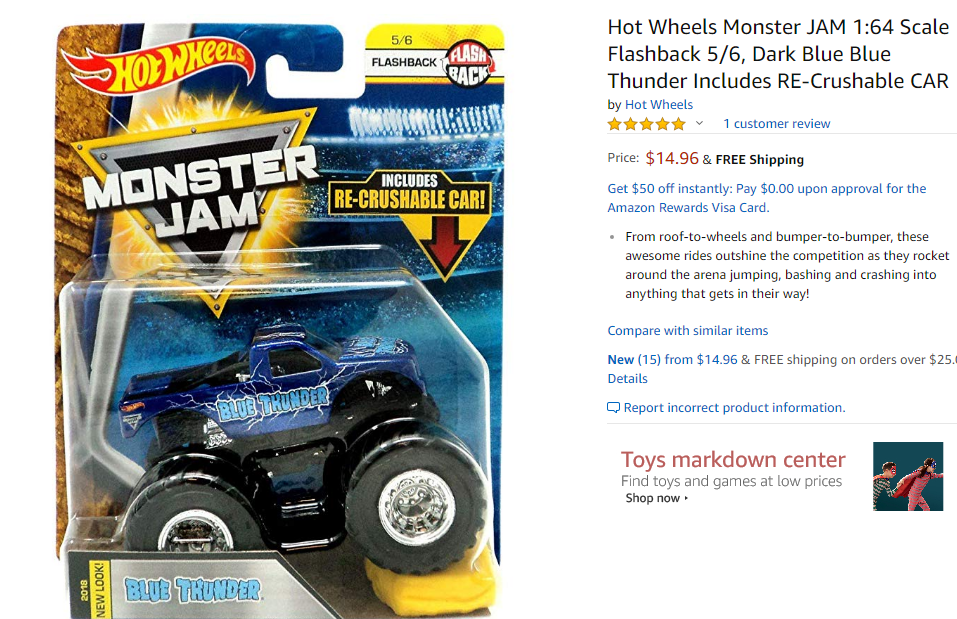Image resolution: width=957 pixels, height=619 pixels.
Task: Click the speech bubble report icon
Action: (x=613, y=407)
